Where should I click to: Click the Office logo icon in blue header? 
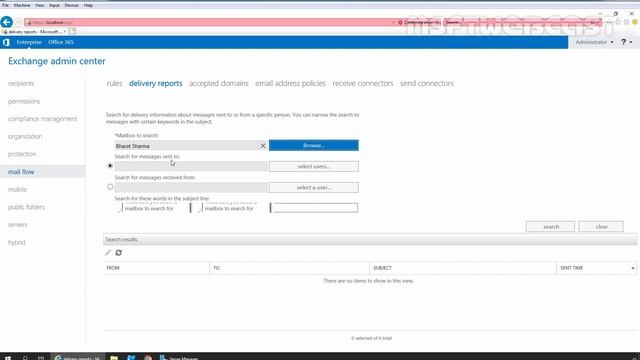click(6, 42)
